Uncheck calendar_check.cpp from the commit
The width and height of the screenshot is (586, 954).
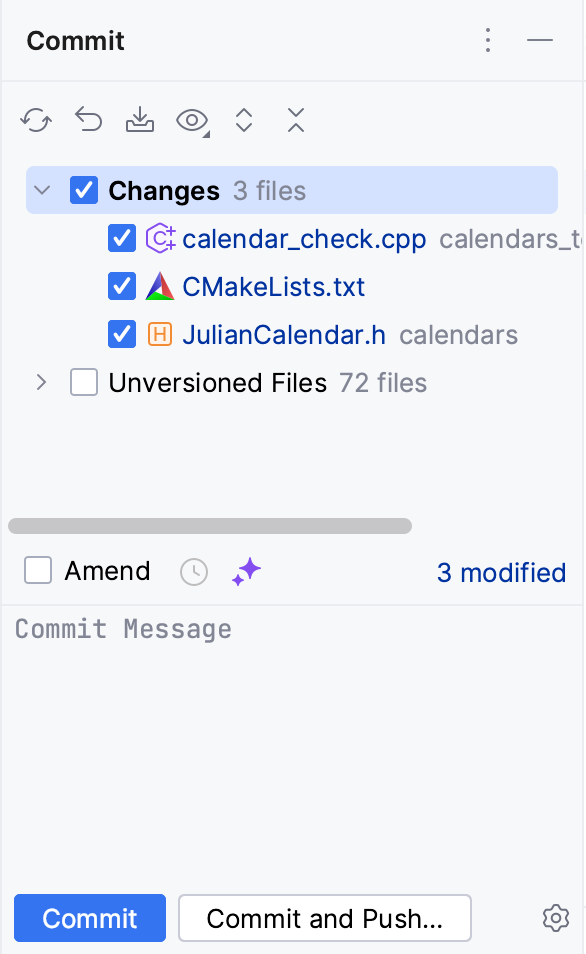coord(121,238)
